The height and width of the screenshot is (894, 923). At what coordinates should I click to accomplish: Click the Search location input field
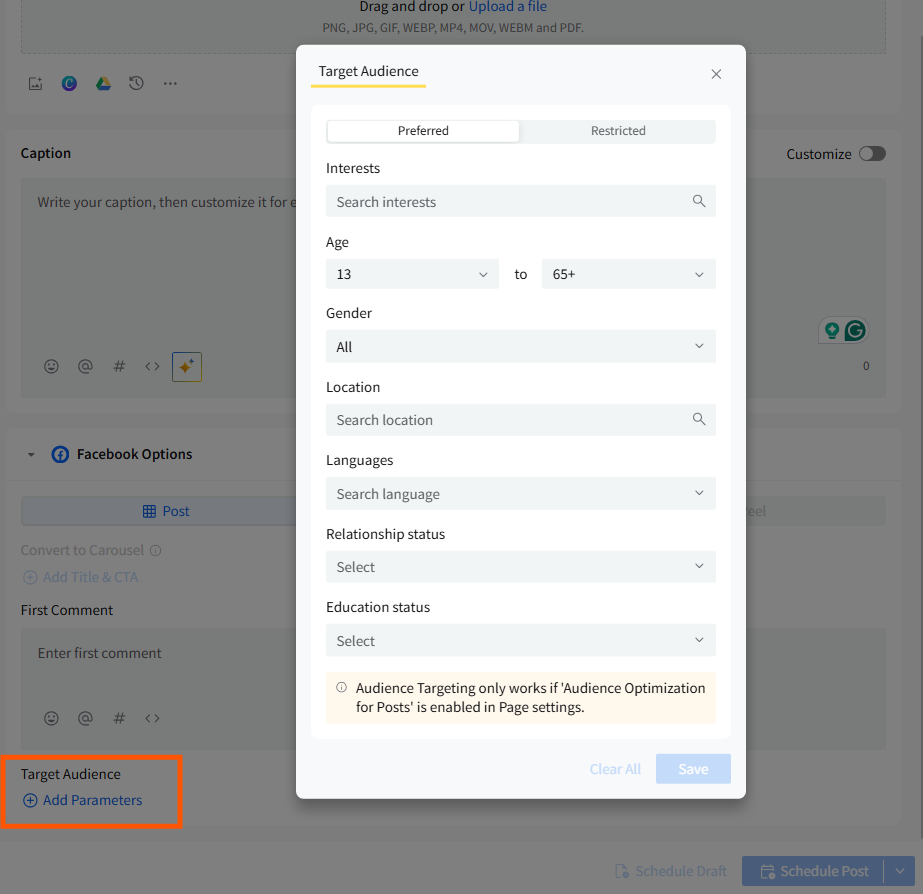[x=520, y=420]
